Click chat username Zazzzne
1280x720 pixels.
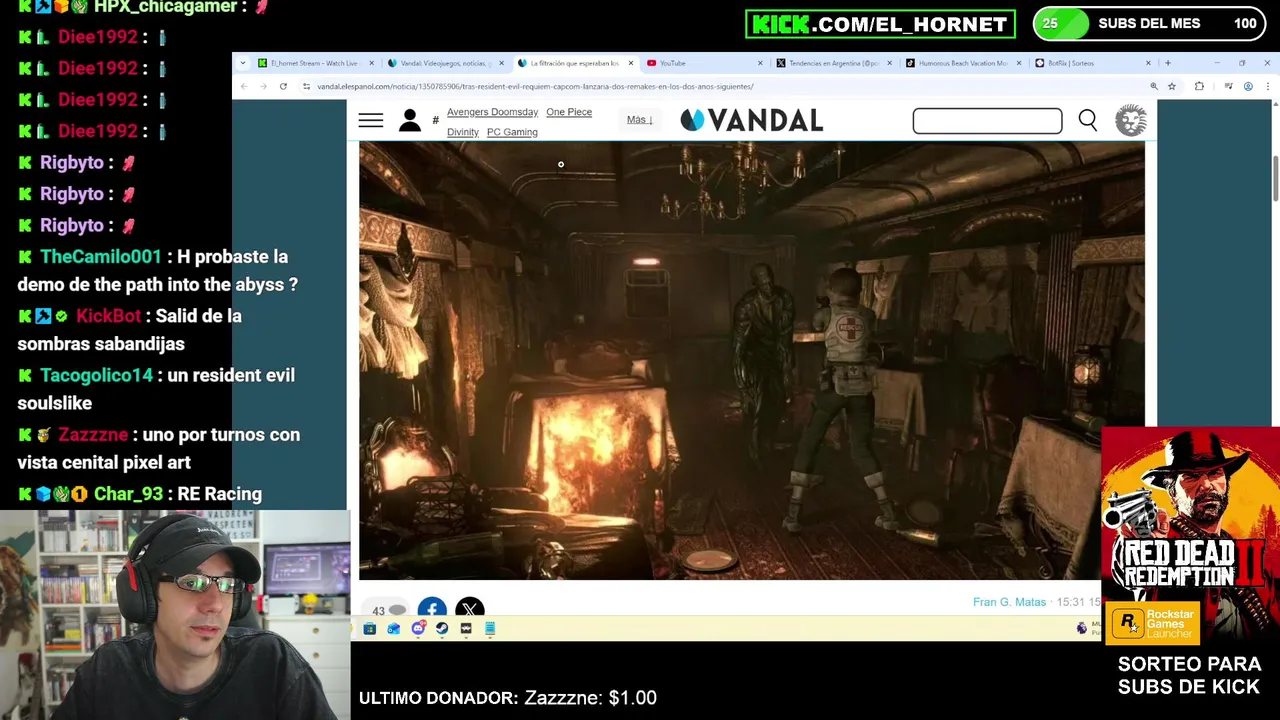pyautogui.click(x=93, y=435)
